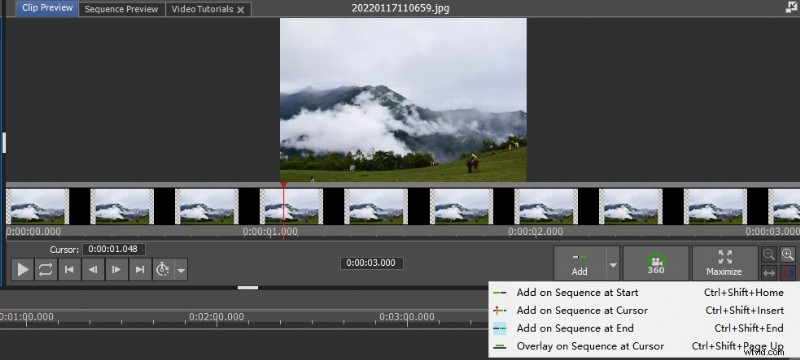Fit clip timeline to width
Screen dimensions: 800x360
(769, 273)
